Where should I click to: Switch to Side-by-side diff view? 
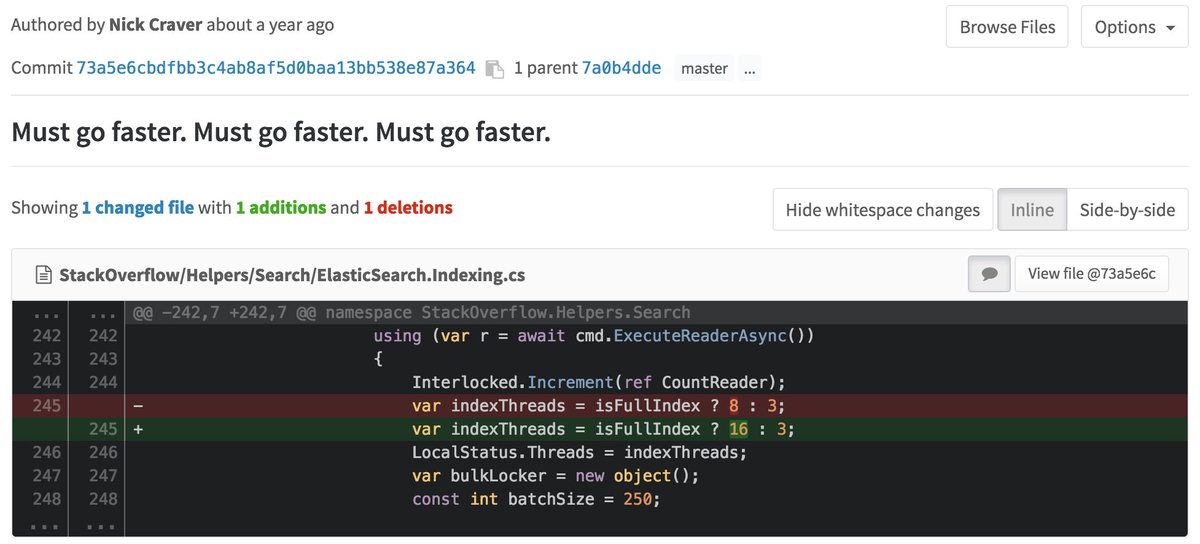[x=1127, y=210]
